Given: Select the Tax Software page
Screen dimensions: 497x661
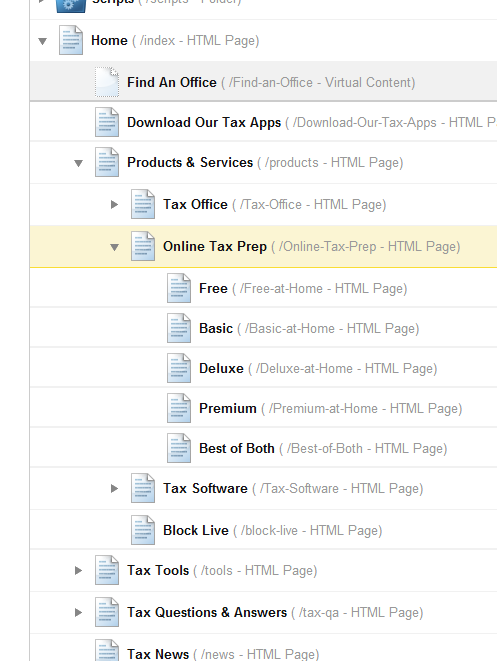Looking at the screenshot, I should pyautogui.click(x=205, y=489).
